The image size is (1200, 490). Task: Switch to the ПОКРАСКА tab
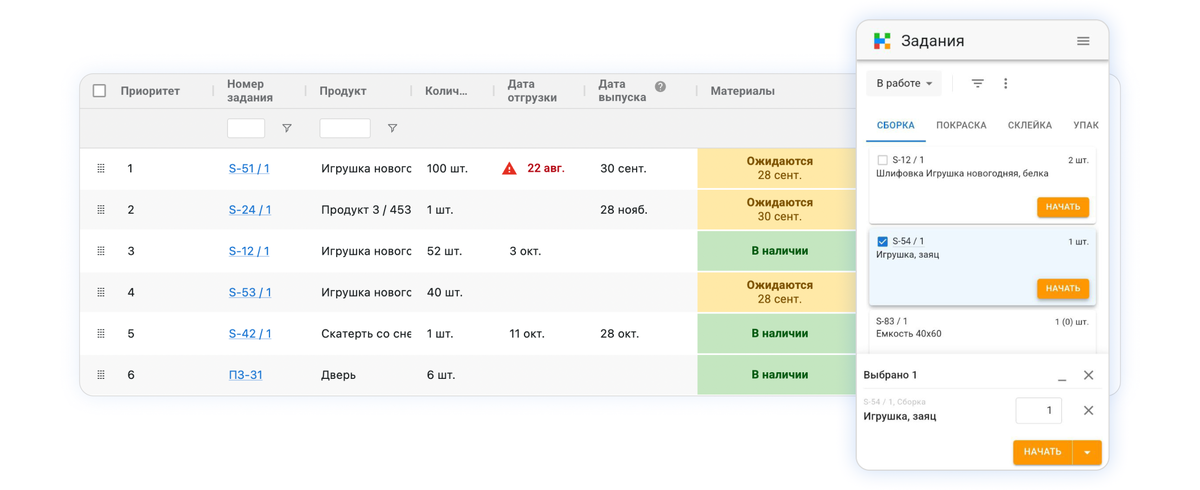click(961, 125)
